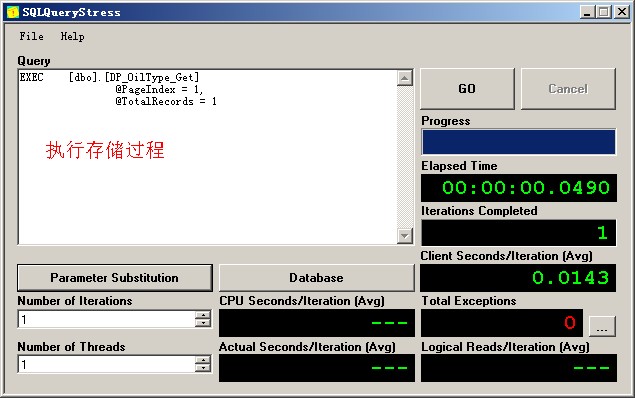635x398 pixels.
Task: Open exceptions details ellipsis button
Action: point(602,326)
